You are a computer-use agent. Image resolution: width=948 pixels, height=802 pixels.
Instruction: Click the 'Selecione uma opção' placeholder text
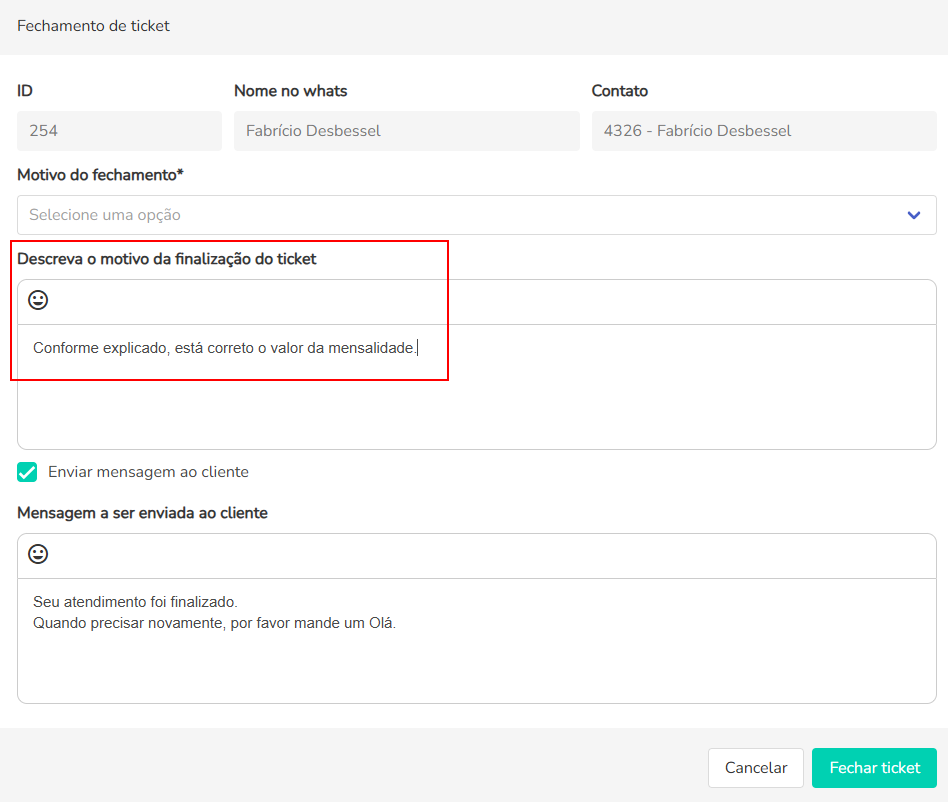(105, 215)
